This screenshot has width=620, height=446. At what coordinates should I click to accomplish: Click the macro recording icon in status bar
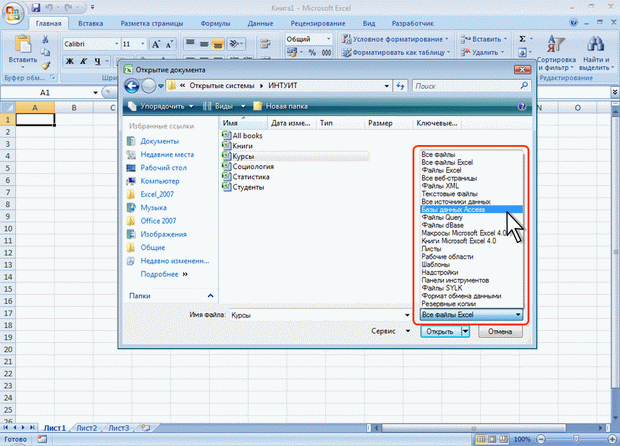(42, 439)
